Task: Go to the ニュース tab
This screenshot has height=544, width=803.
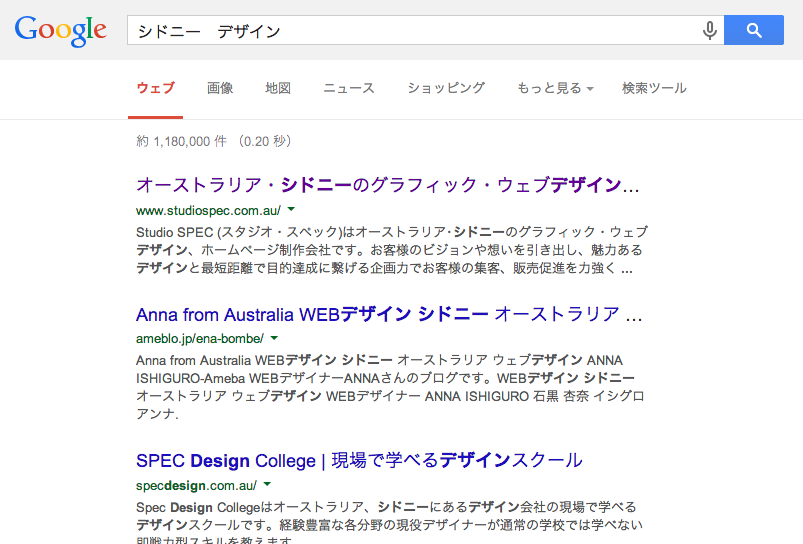Action: (349, 88)
